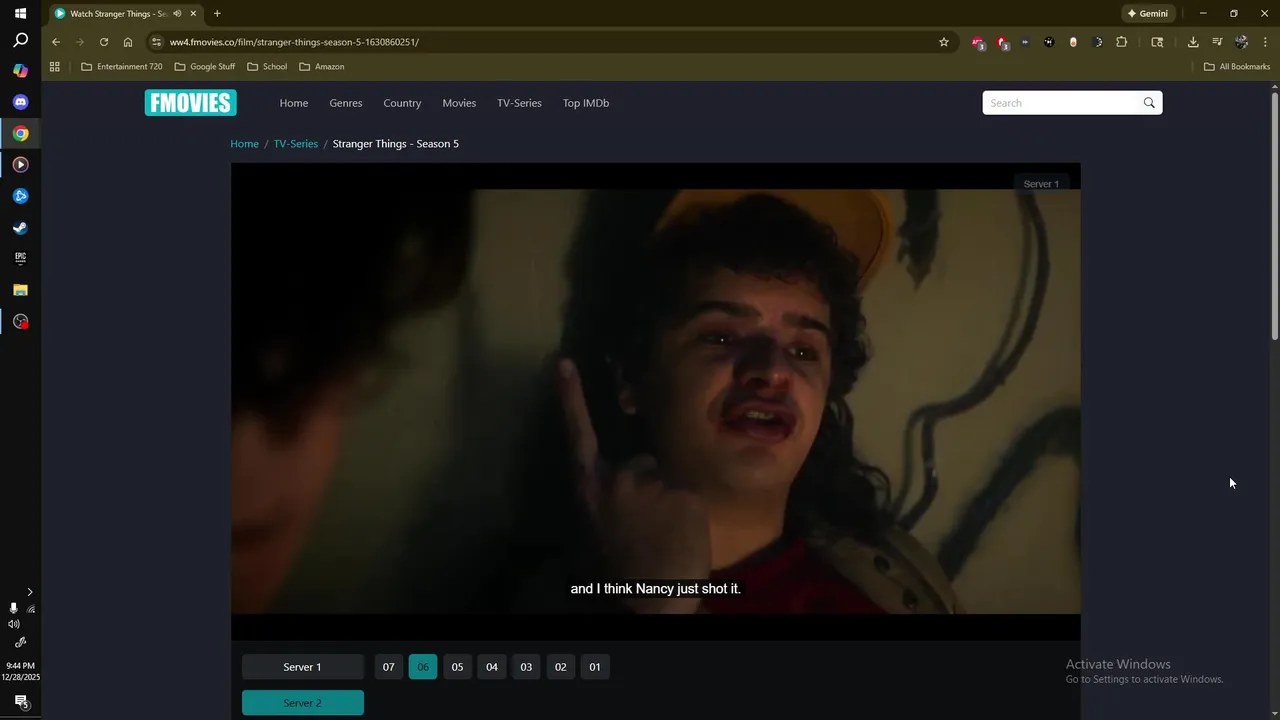Switch to Server 2

[302, 703]
